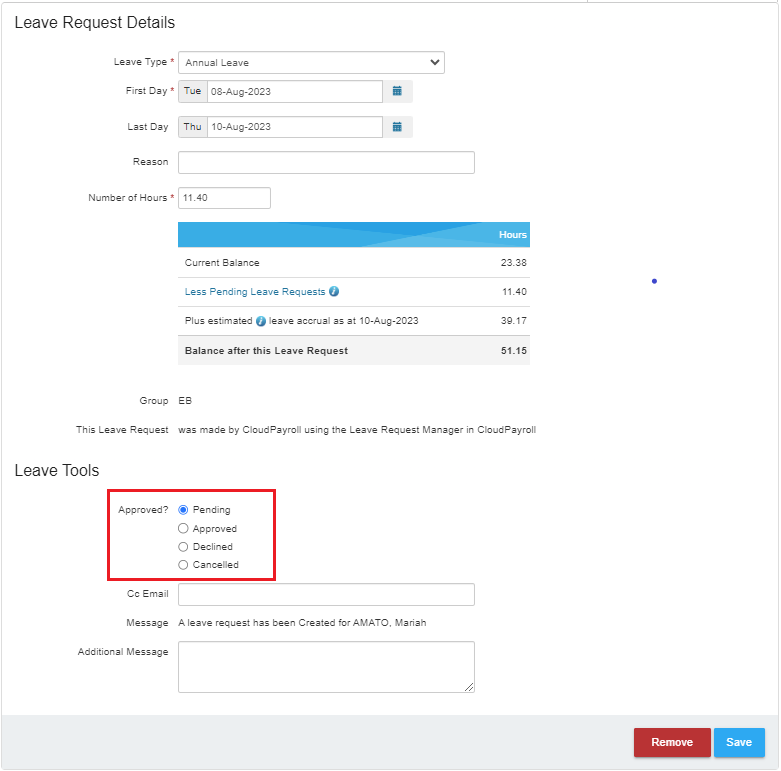Select the Declined radio option
The width and height of the screenshot is (781, 771).
point(183,547)
